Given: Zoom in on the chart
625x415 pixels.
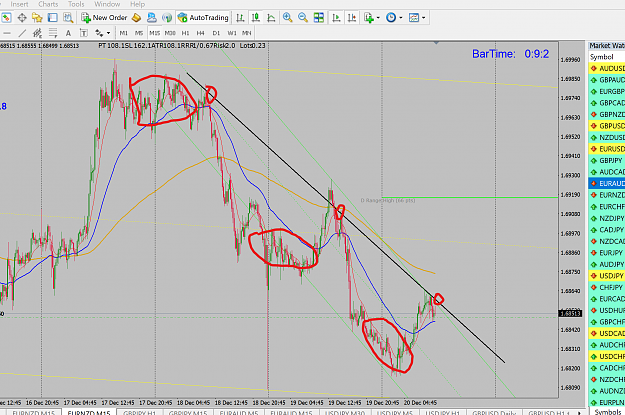Looking at the screenshot, I should pos(287,18).
